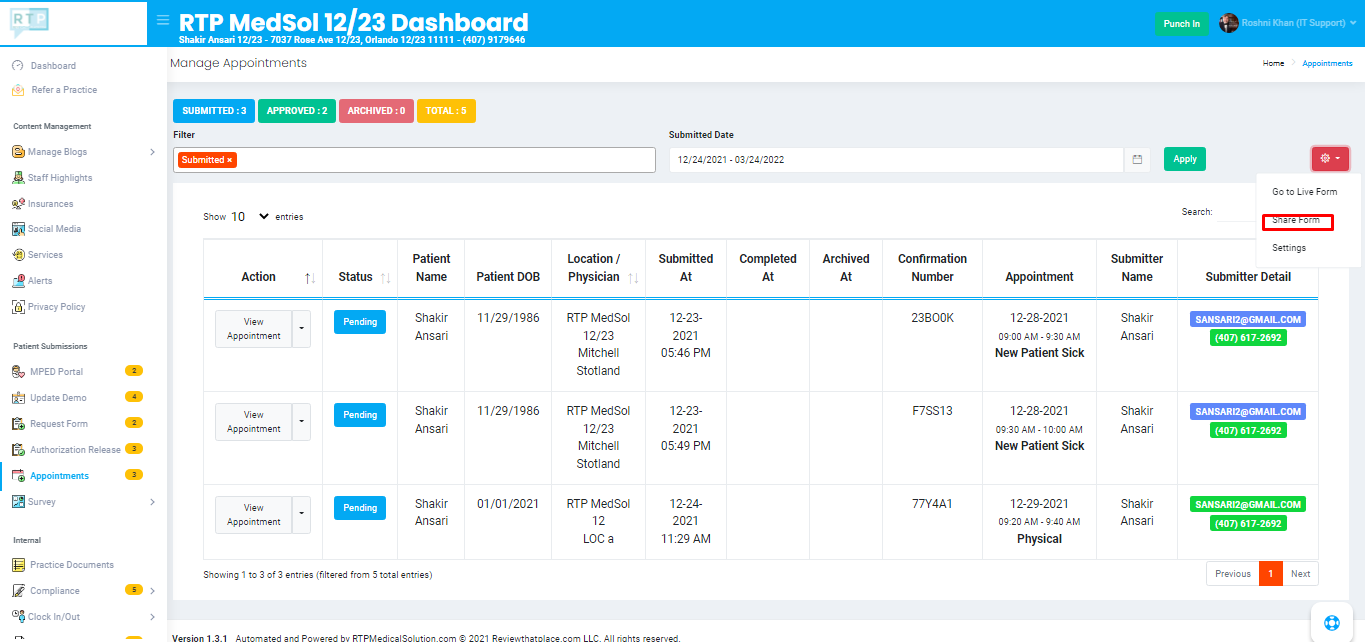This screenshot has height=642, width=1365.
Task: Click View Appointment for 77Y4A1 row
Action: (253, 514)
